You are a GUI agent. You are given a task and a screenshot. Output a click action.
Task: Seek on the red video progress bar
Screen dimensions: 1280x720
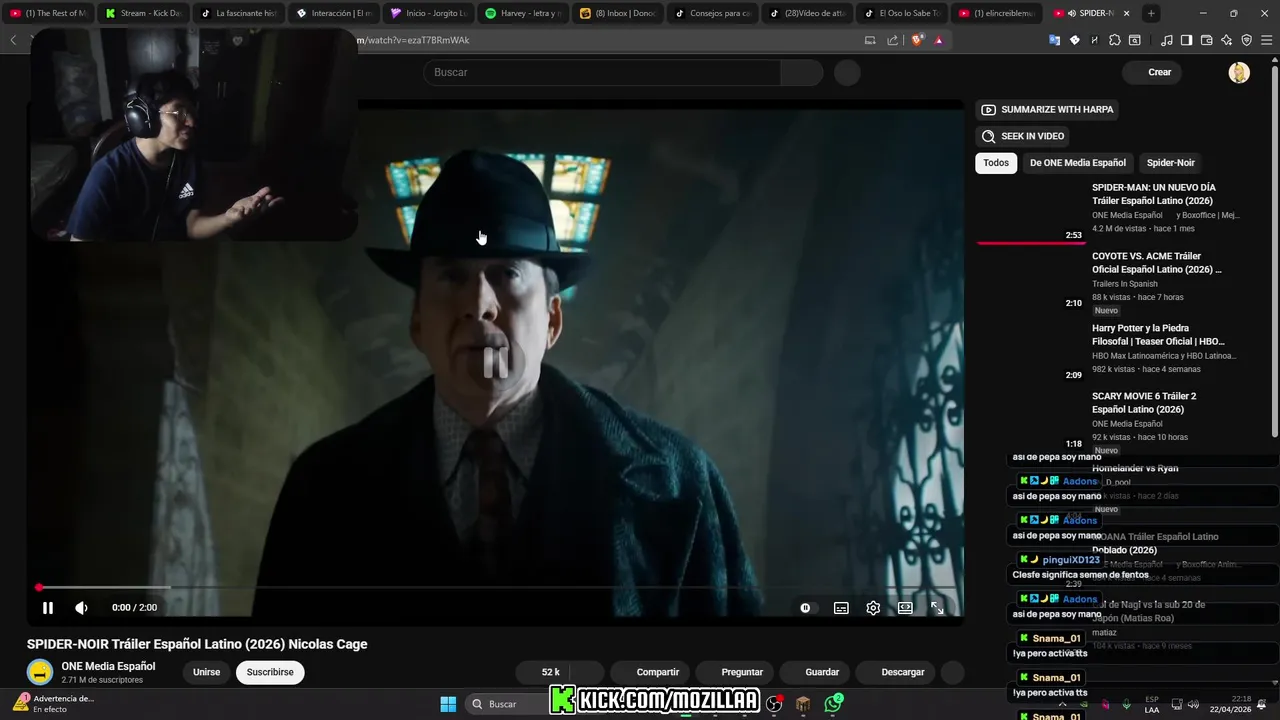[496, 587]
